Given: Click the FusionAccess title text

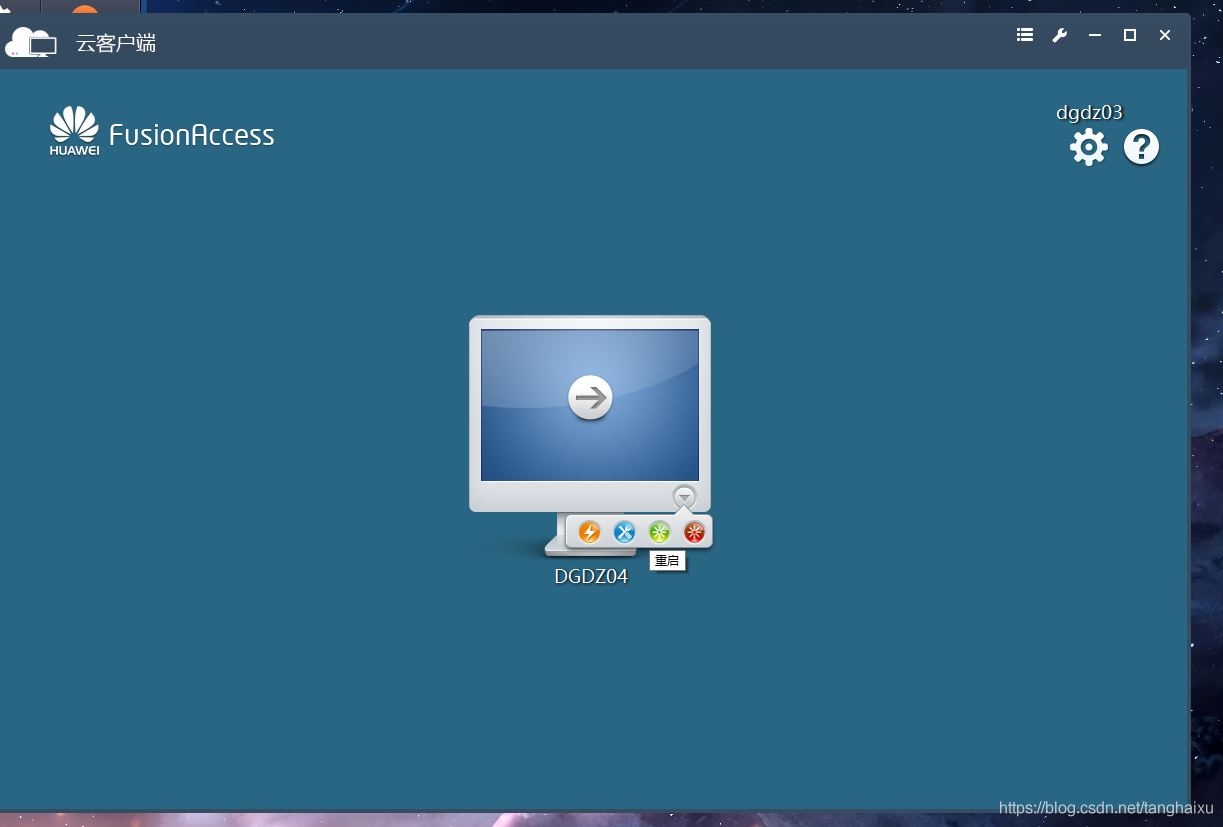Looking at the screenshot, I should pyautogui.click(x=192, y=135).
